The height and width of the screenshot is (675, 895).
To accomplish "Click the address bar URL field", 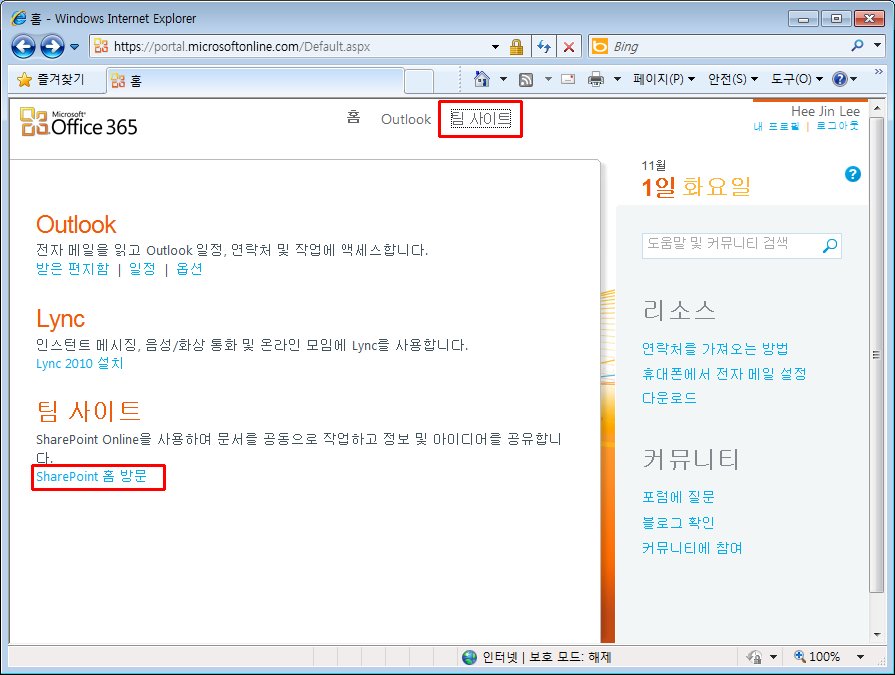I will 291,46.
